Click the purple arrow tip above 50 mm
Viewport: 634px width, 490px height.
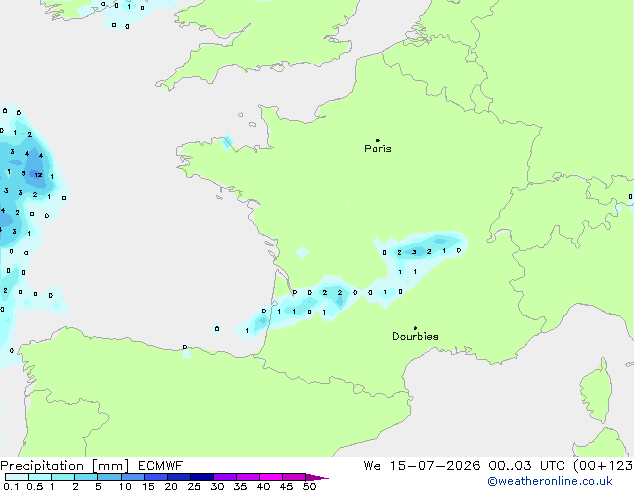[x=317, y=477]
